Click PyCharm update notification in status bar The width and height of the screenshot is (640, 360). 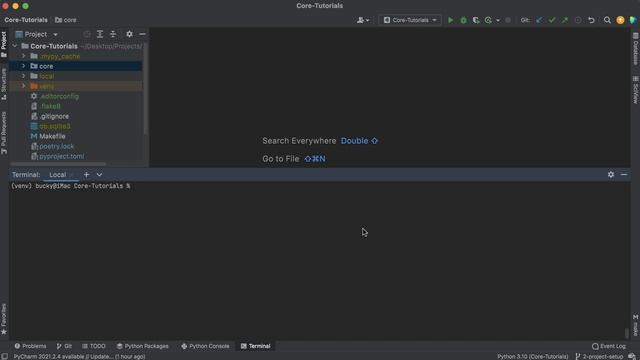click(80, 356)
